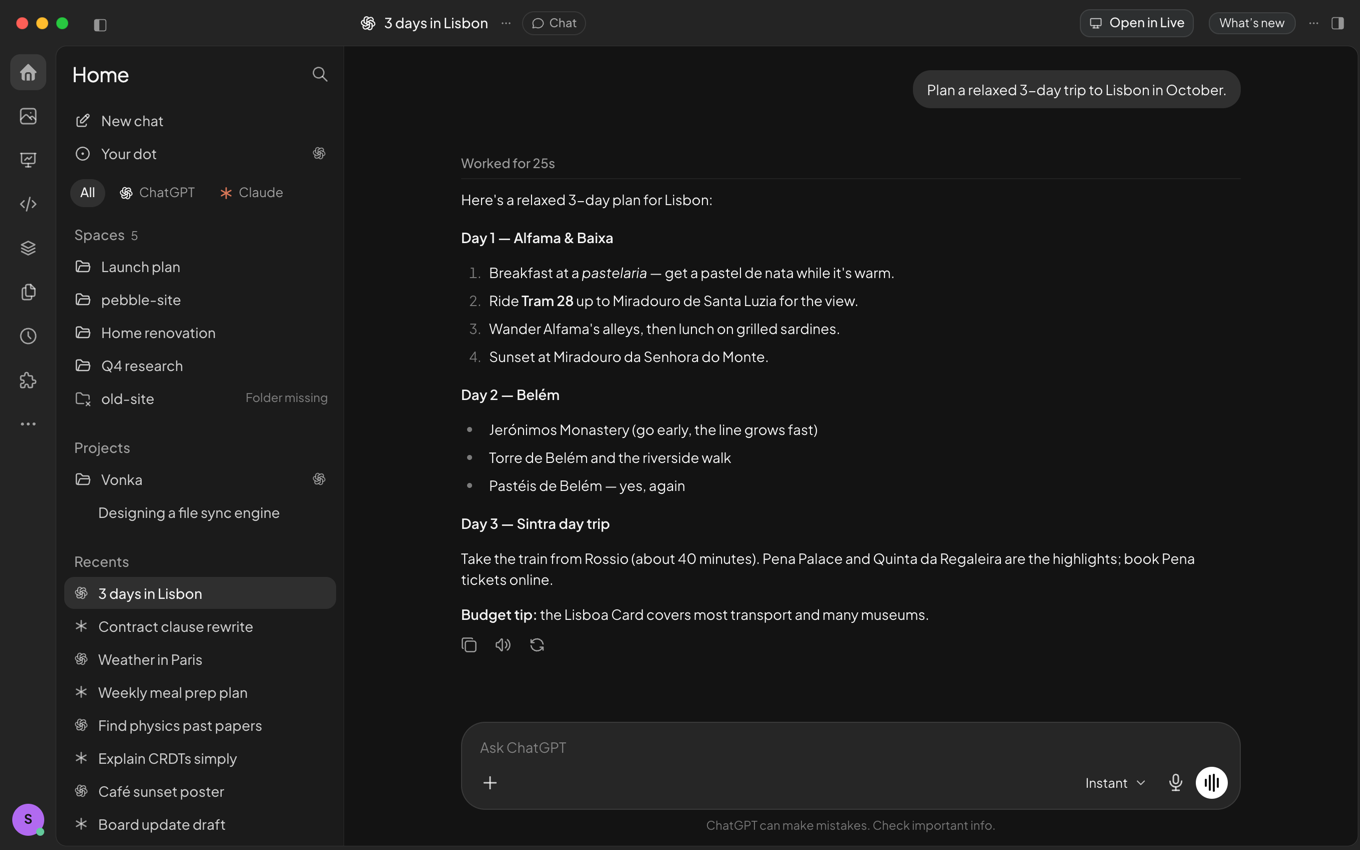Start voice mode with waveform button
The width and height of the screenshot is (1360, 850).
coord(1212,783)
